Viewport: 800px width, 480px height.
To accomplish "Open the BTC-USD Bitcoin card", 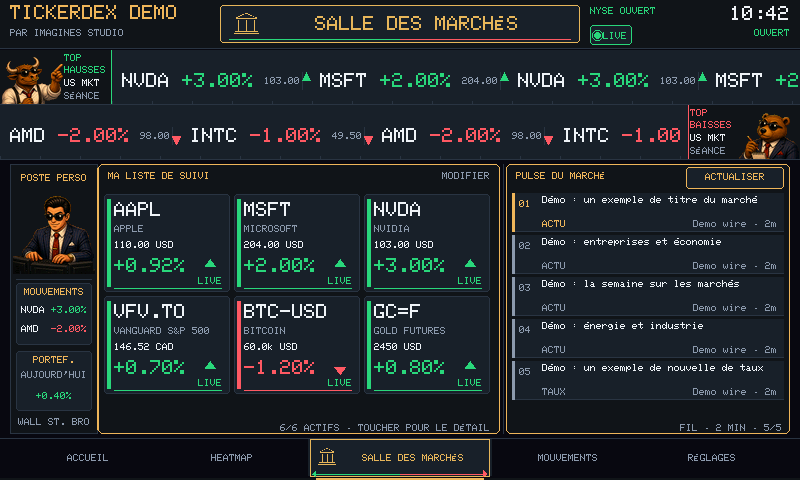I will [297, 345].
